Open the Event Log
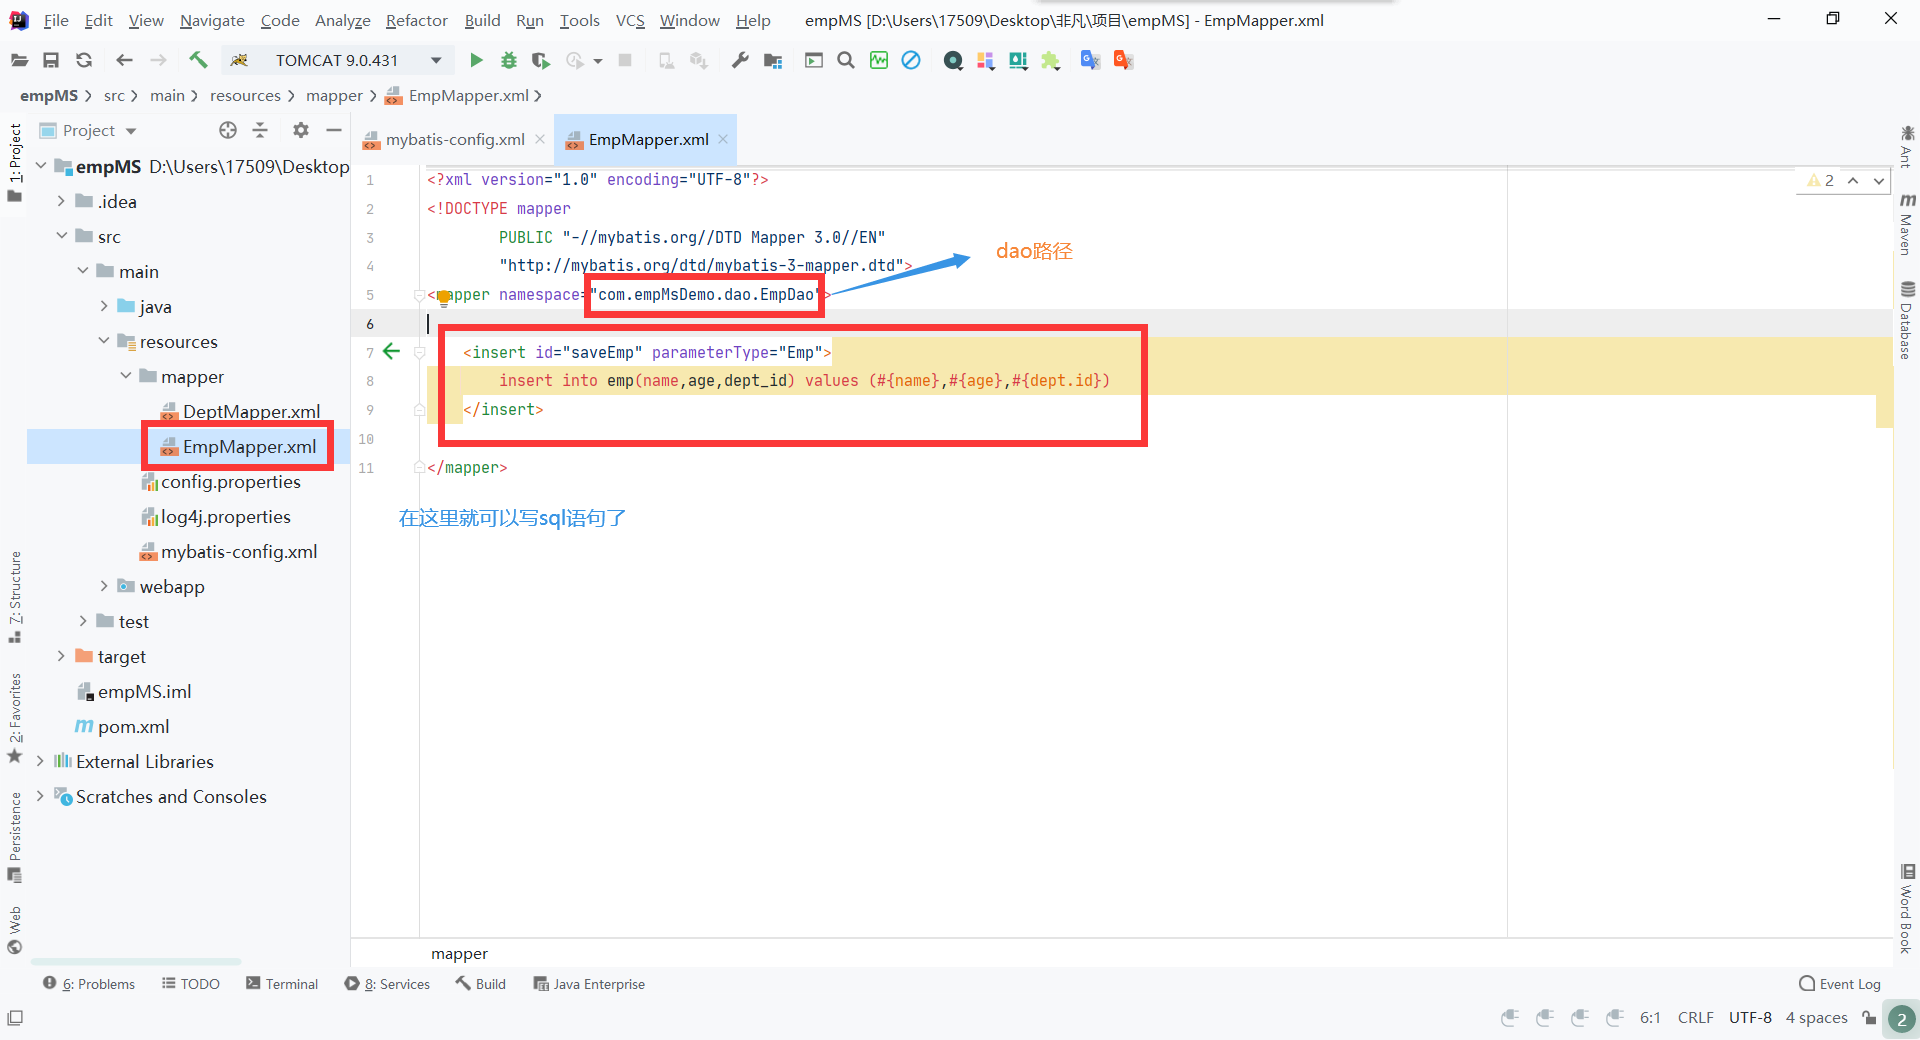This screenshot has height=1040, width=1920. click(x=1840, y=984)
